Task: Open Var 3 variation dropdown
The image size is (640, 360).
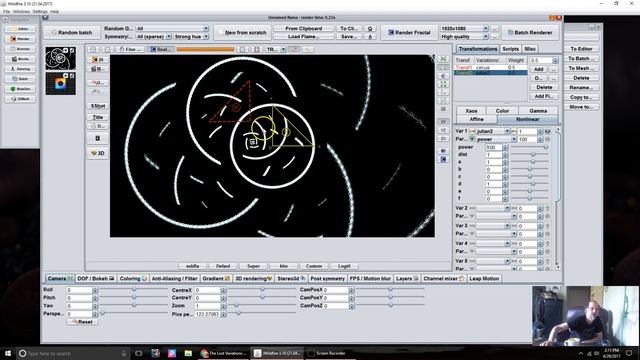Action: pyautogui.click(x=493, y=226)
